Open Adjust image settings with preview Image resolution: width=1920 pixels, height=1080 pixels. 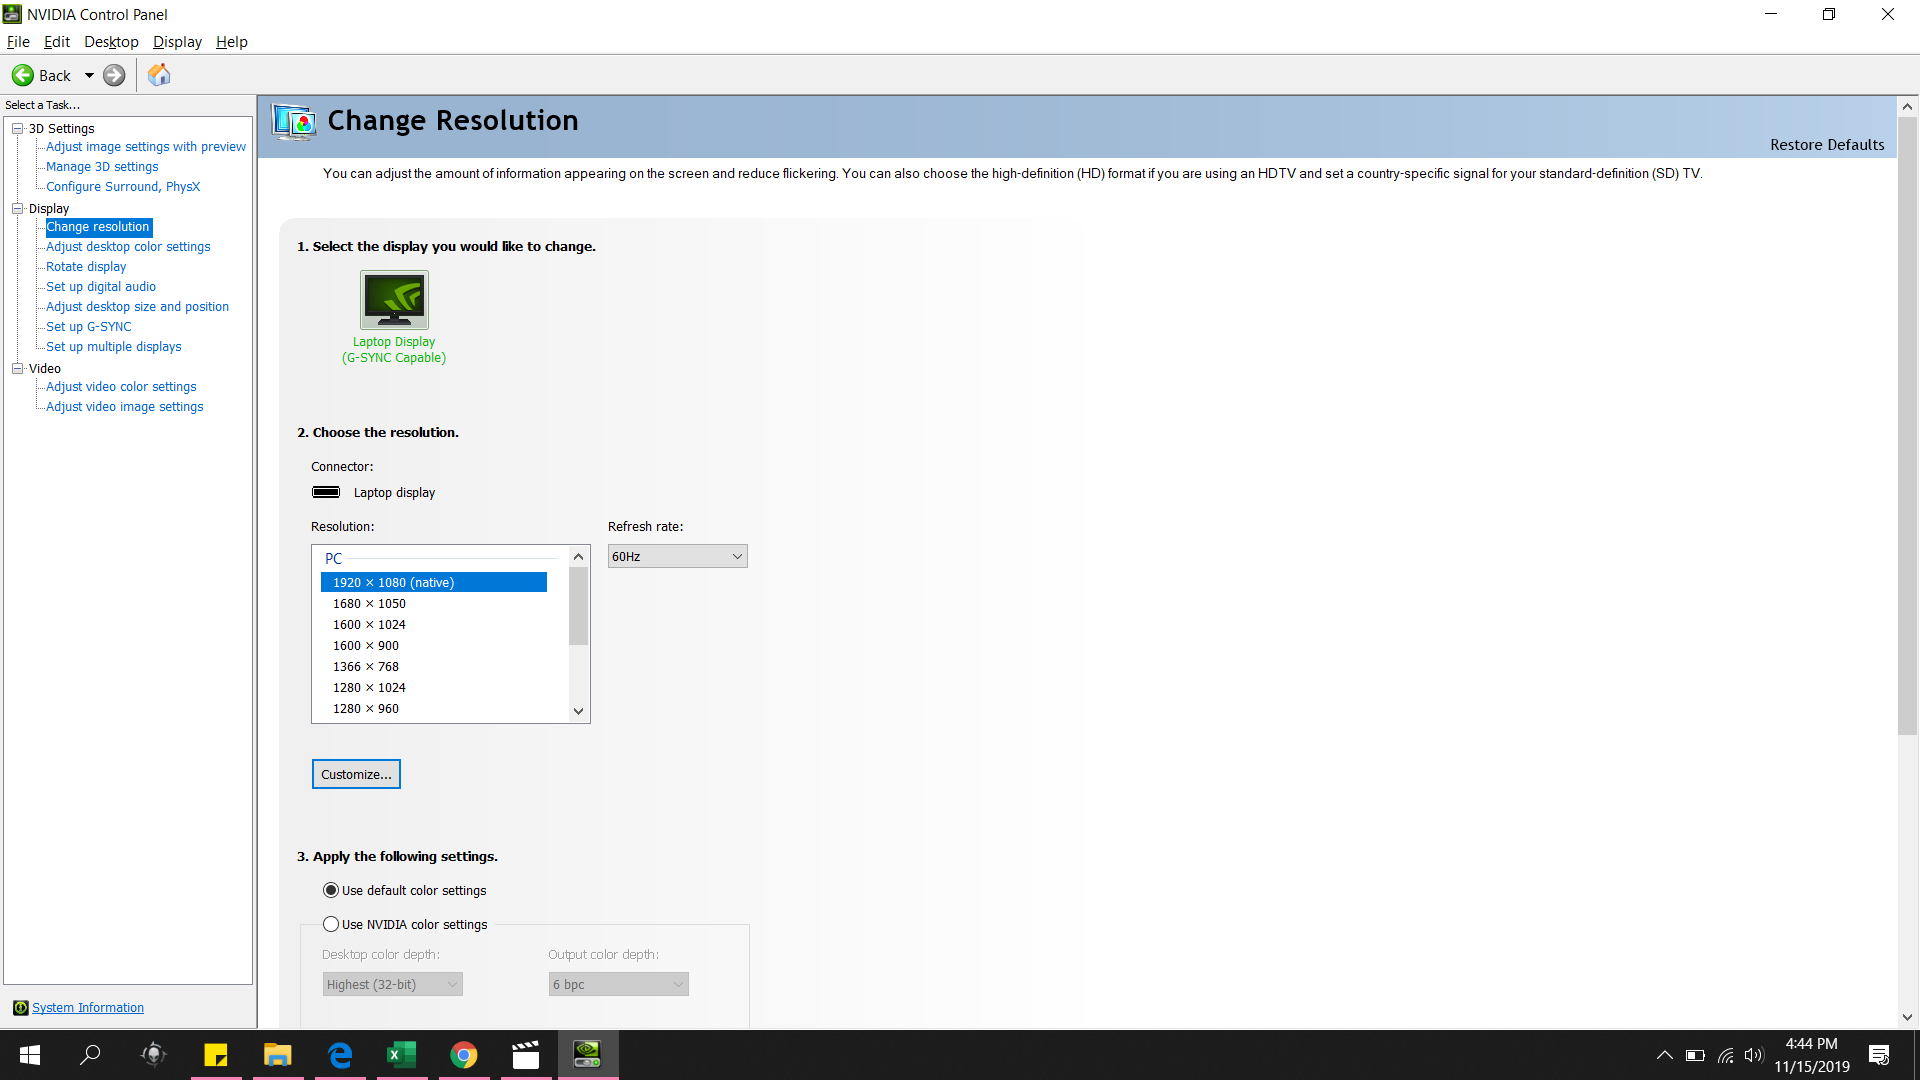point(146,147)
